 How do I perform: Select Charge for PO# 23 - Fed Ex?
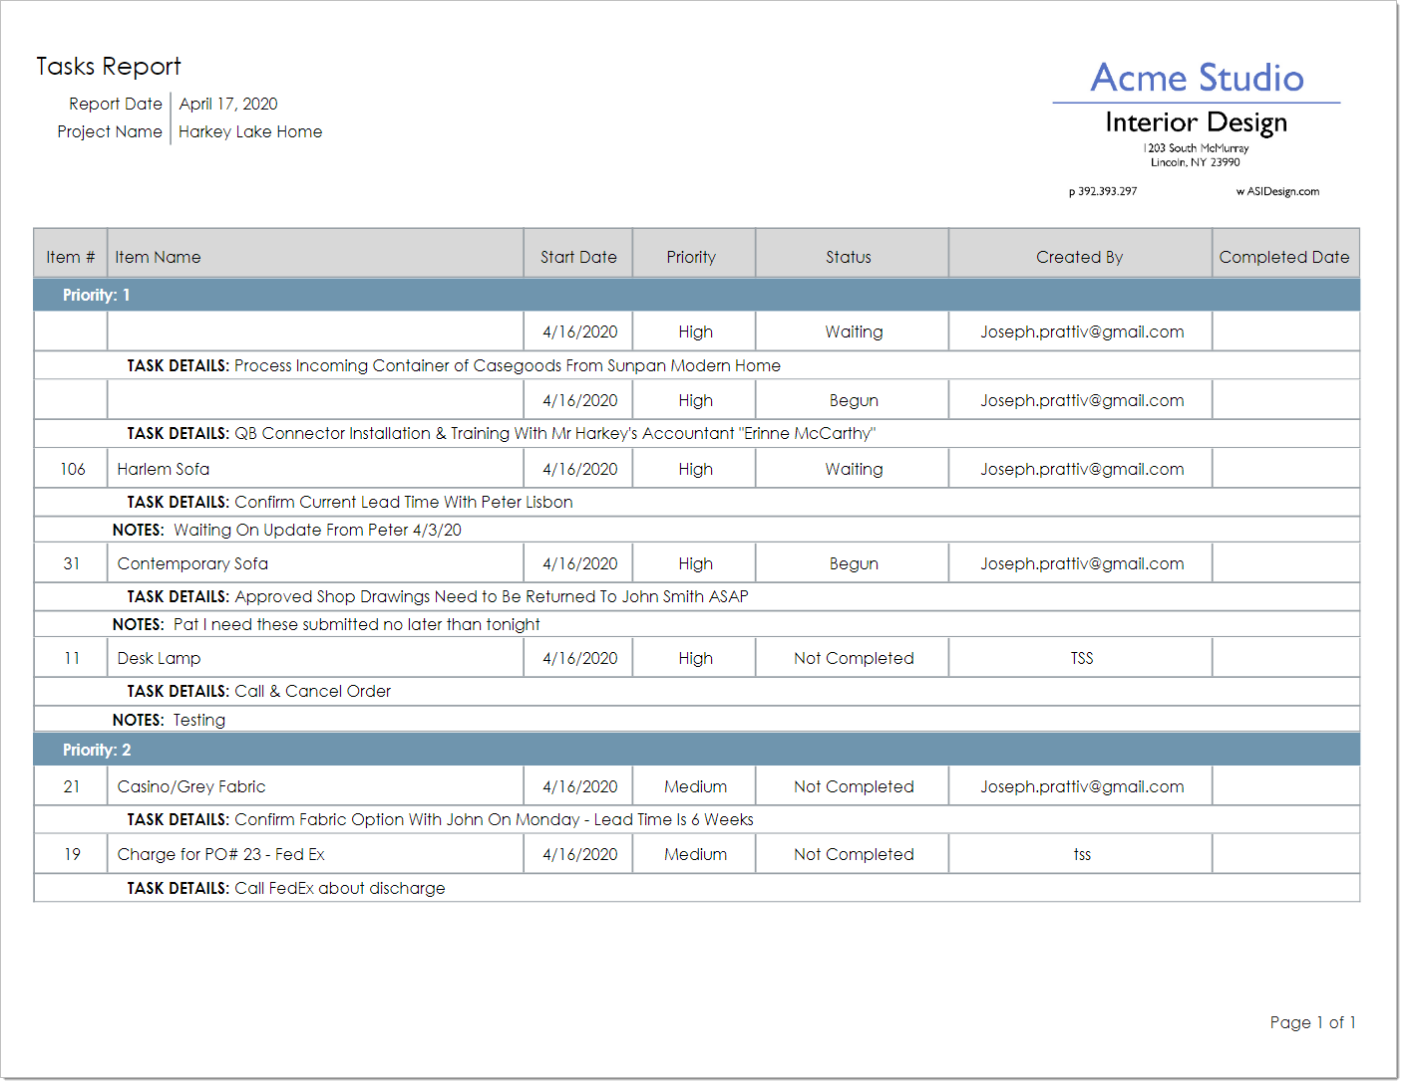220,855
